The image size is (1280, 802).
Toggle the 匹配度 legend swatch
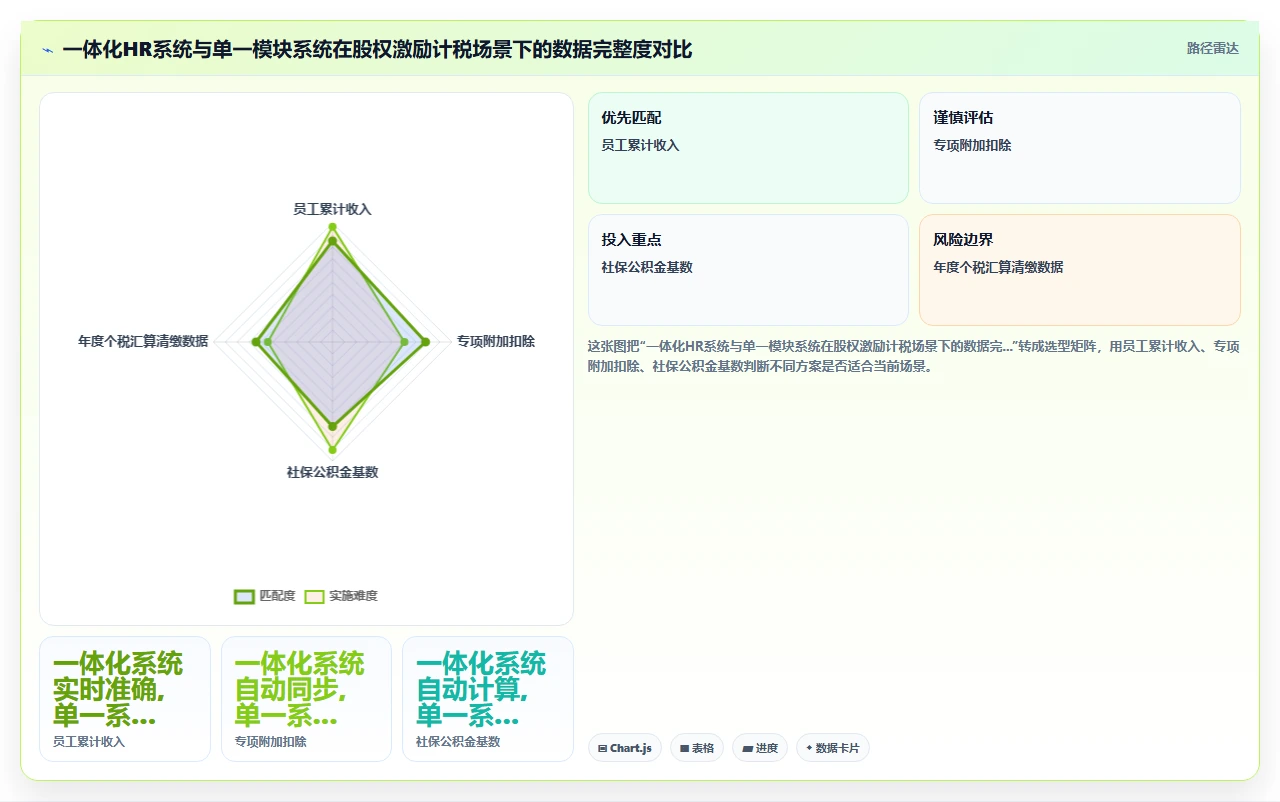click(244, 596)
